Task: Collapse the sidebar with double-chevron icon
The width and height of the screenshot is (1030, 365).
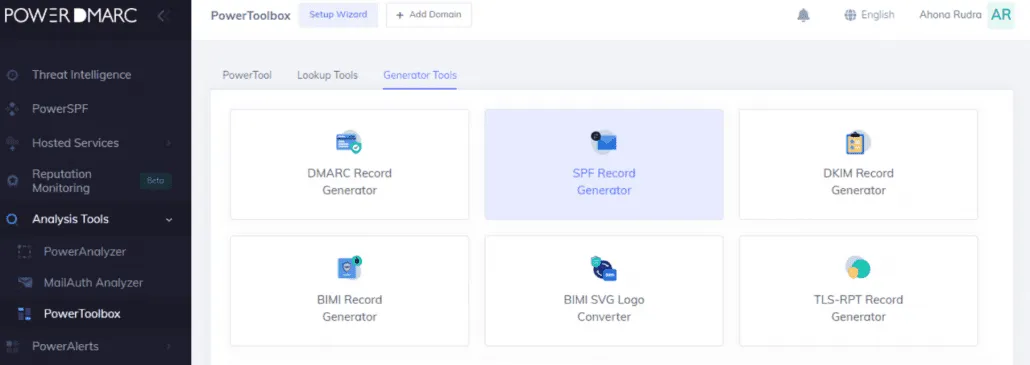Action: 164,16
